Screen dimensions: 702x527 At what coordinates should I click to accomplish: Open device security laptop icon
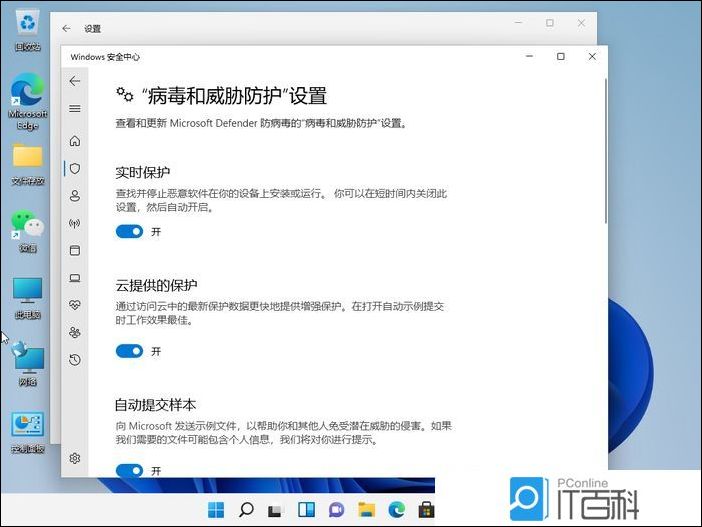pos(75,278)
